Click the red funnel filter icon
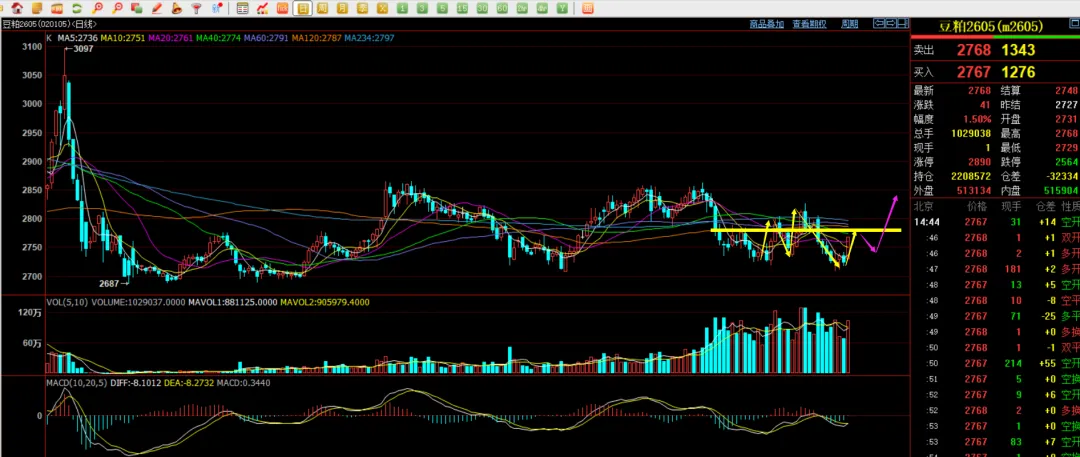The height and width of the screenshot is (457, 1080). [x=196, y=8]
